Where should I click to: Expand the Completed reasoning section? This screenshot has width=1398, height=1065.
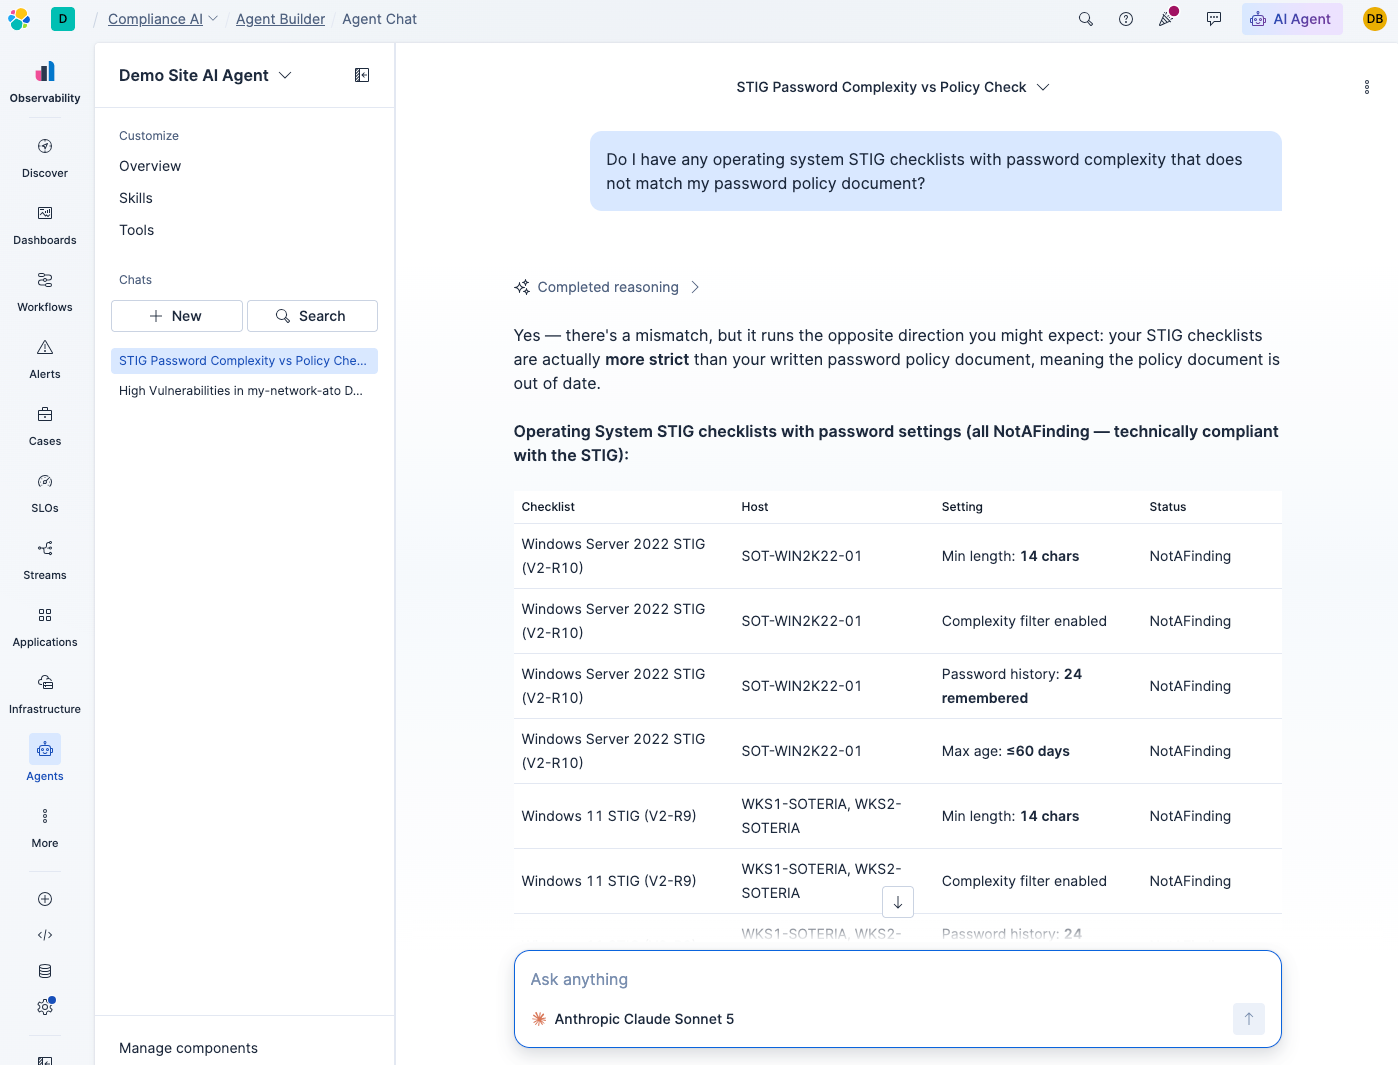point(607,287)
